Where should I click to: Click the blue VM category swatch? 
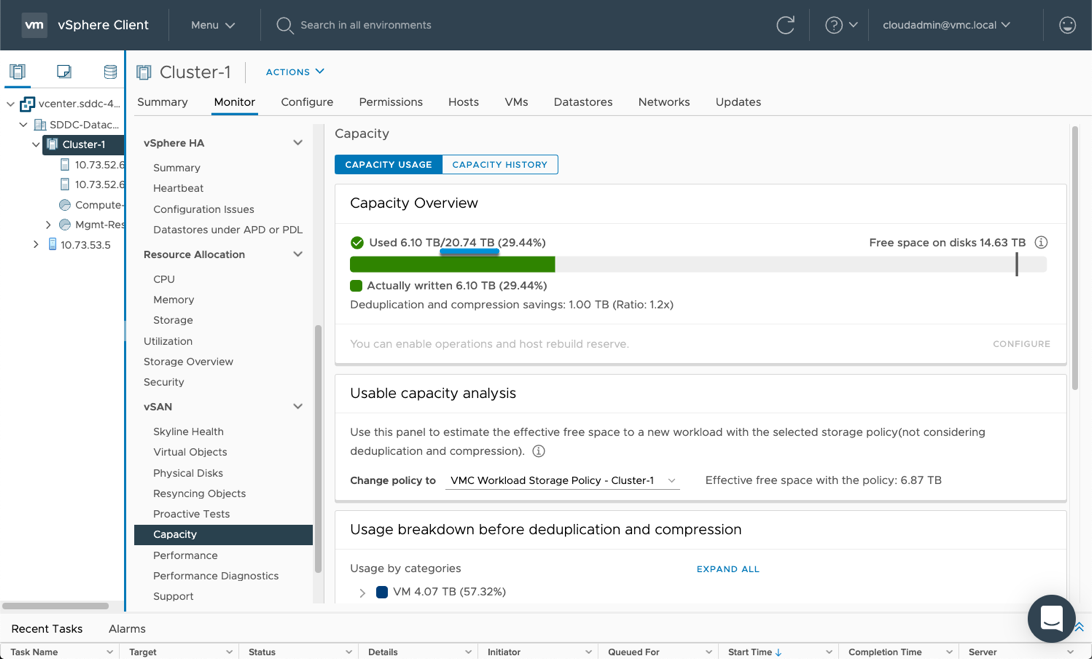pos(382,592)
